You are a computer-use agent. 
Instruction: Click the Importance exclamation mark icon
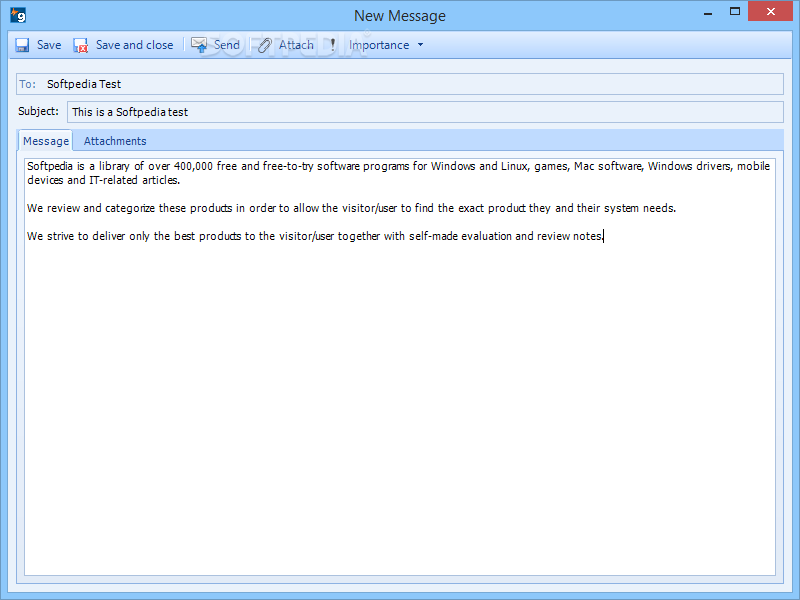pyautogui.click(x=333, y=45)
